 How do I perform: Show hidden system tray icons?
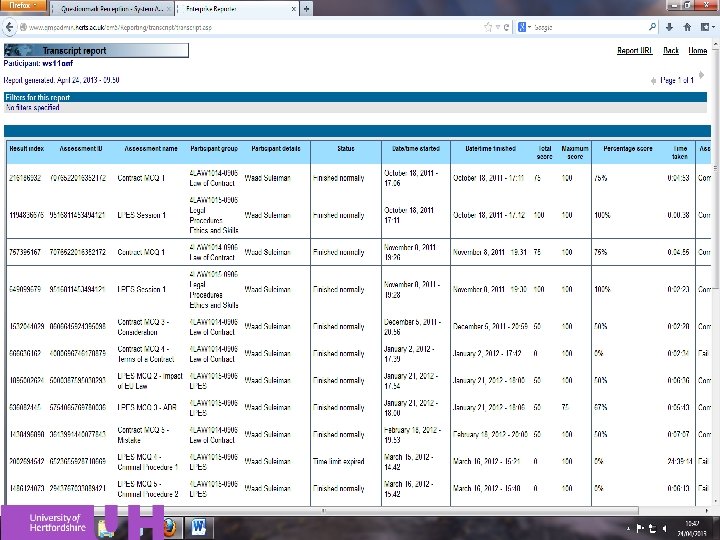pos(628,529)
